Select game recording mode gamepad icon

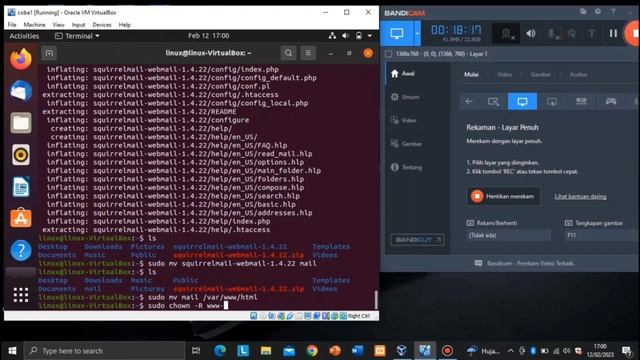pos(611,101)
